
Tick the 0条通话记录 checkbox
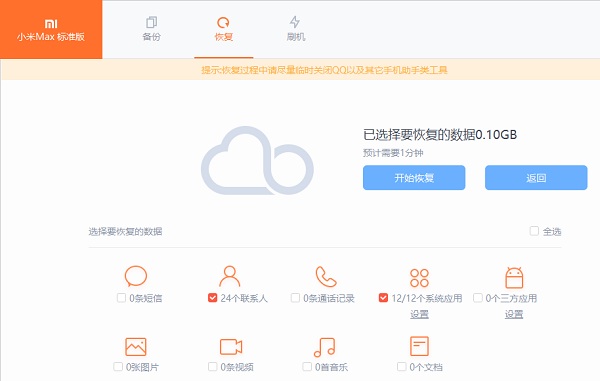point(295,298)
